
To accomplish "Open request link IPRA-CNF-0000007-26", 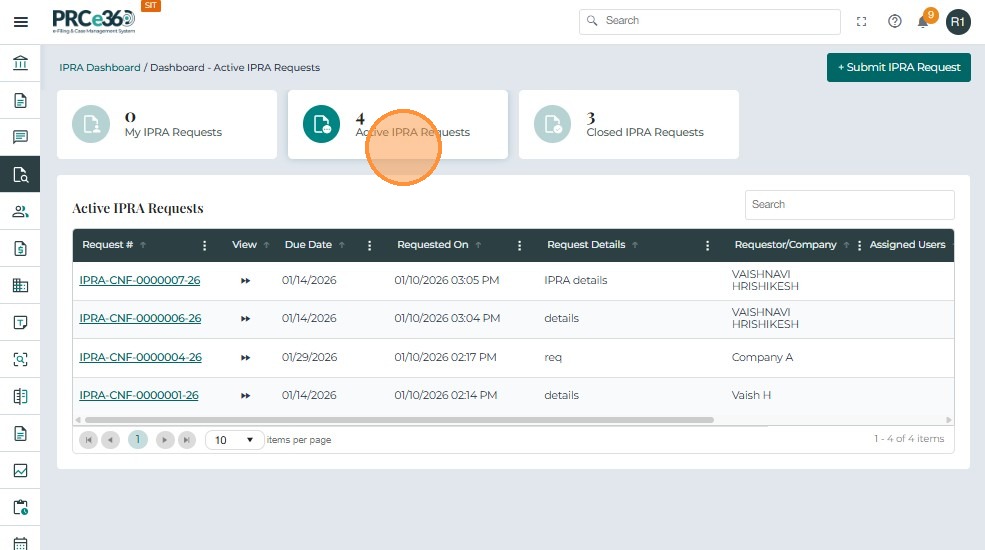I will tap(139, 280).
